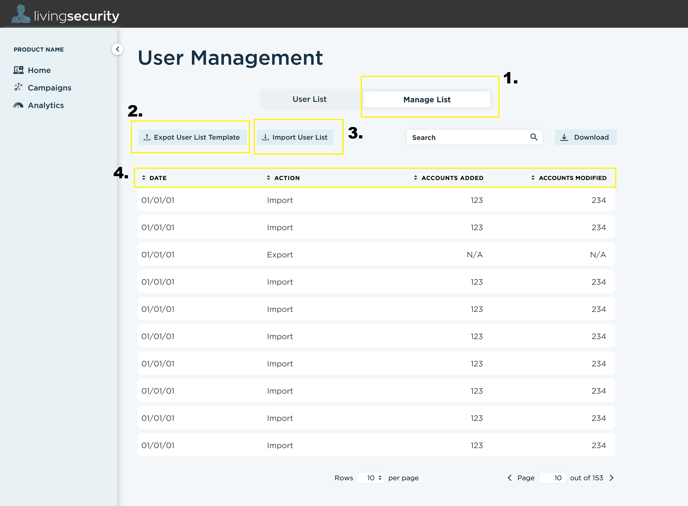The width and height of the screenshot is (688, 506).
Task: Sort the table by Action column
Action: (283, 178)
